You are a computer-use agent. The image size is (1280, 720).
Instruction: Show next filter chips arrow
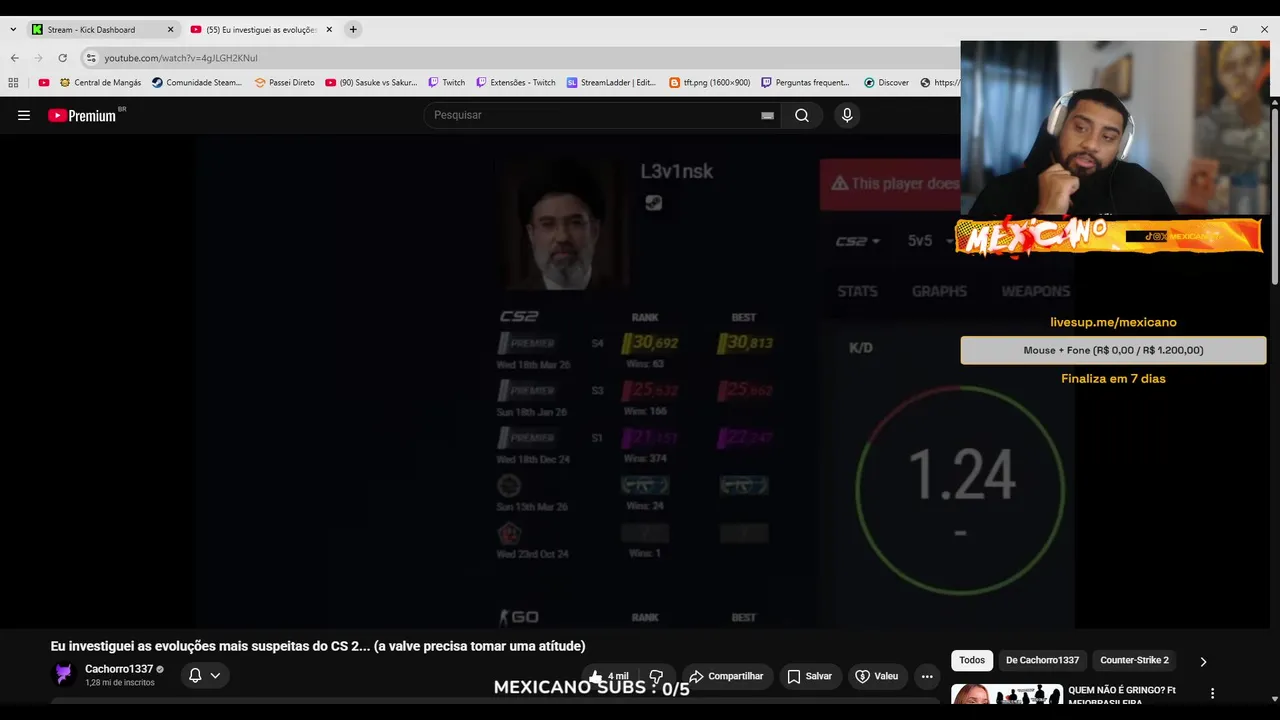1203,661
